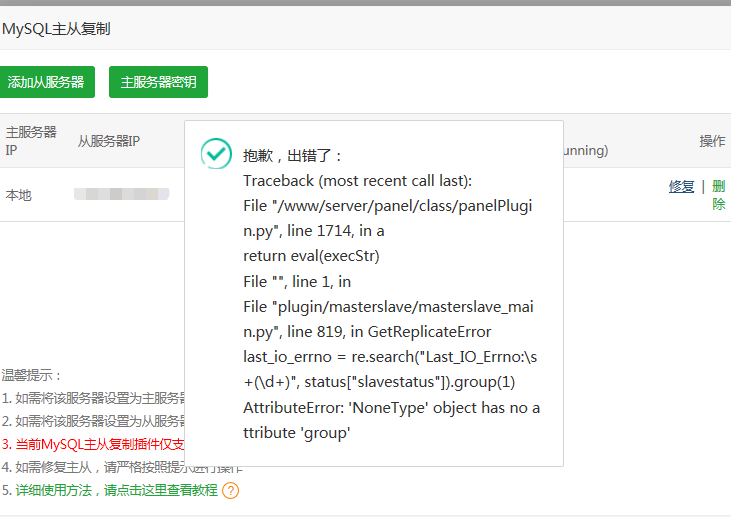Click the red tip 3 当前MySQL主从复制插件 text
This screenshot has height=517, width=731.
(x=93, y=444)
